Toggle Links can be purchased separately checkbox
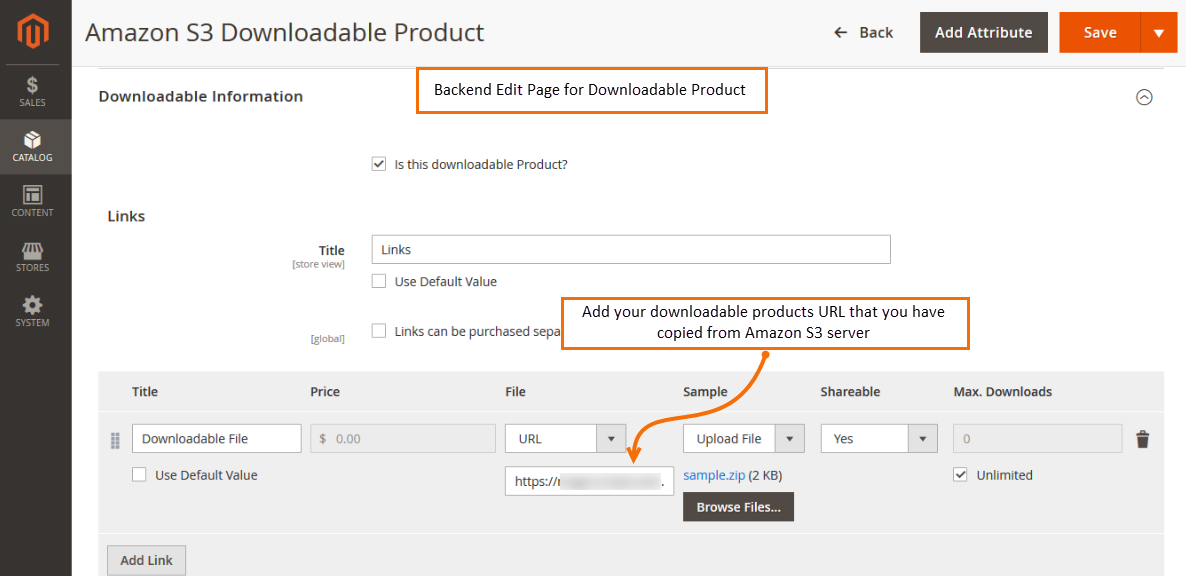 379,331
